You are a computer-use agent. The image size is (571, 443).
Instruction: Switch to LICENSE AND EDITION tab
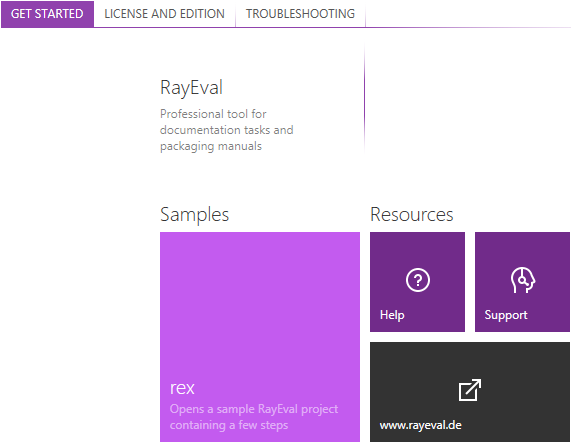164,14
